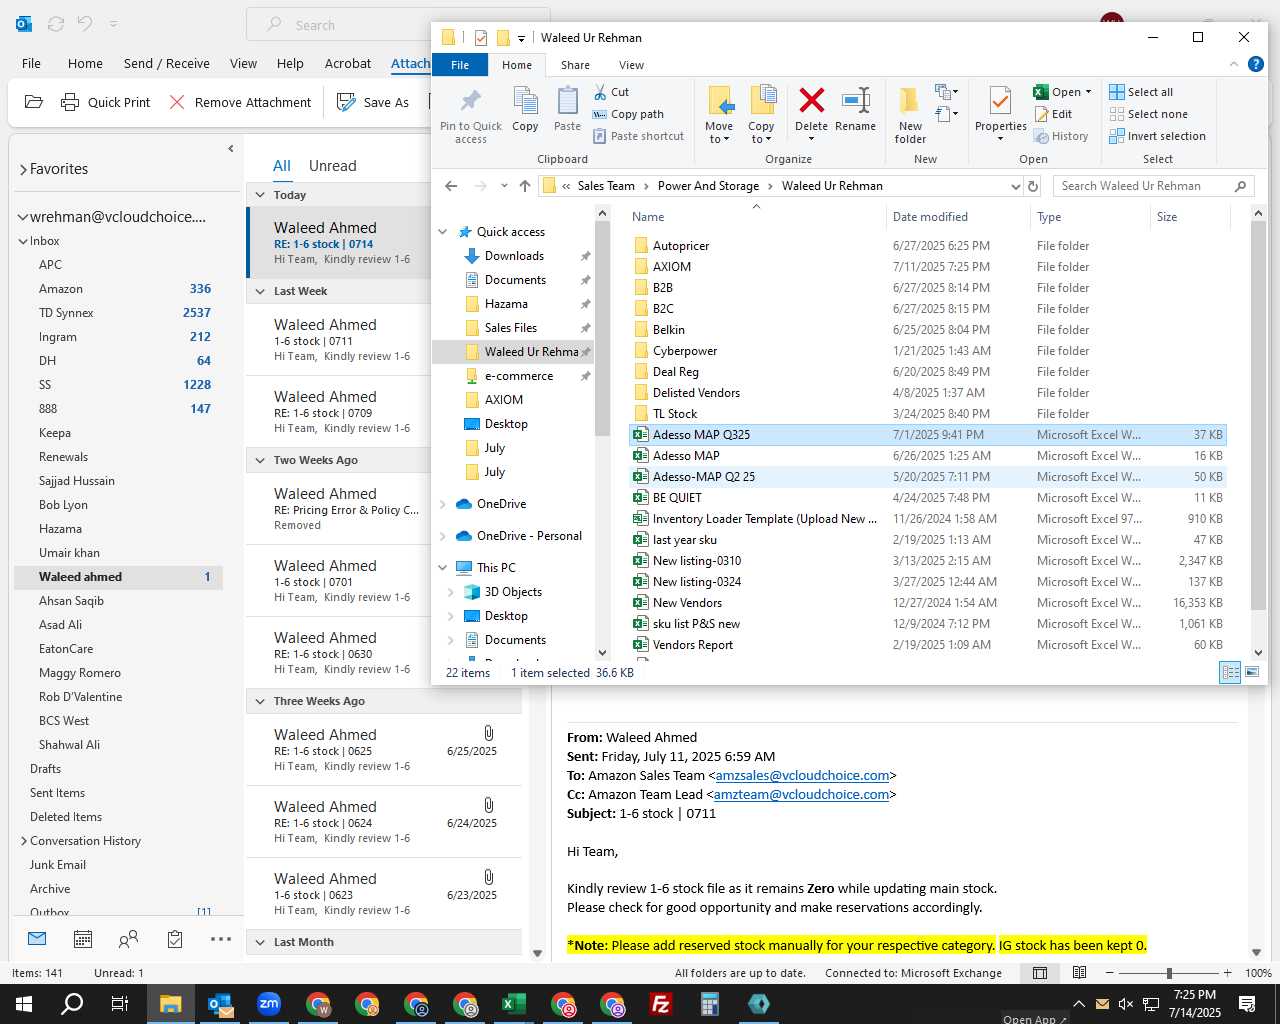Click the Name column header
Screen dimensions: 1280x1024
point(648,217)
